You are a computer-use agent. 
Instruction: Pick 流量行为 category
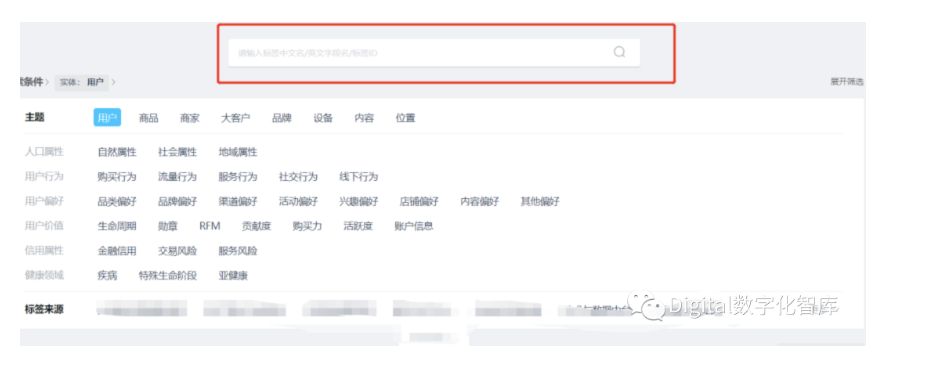click(x=177, y=177)
